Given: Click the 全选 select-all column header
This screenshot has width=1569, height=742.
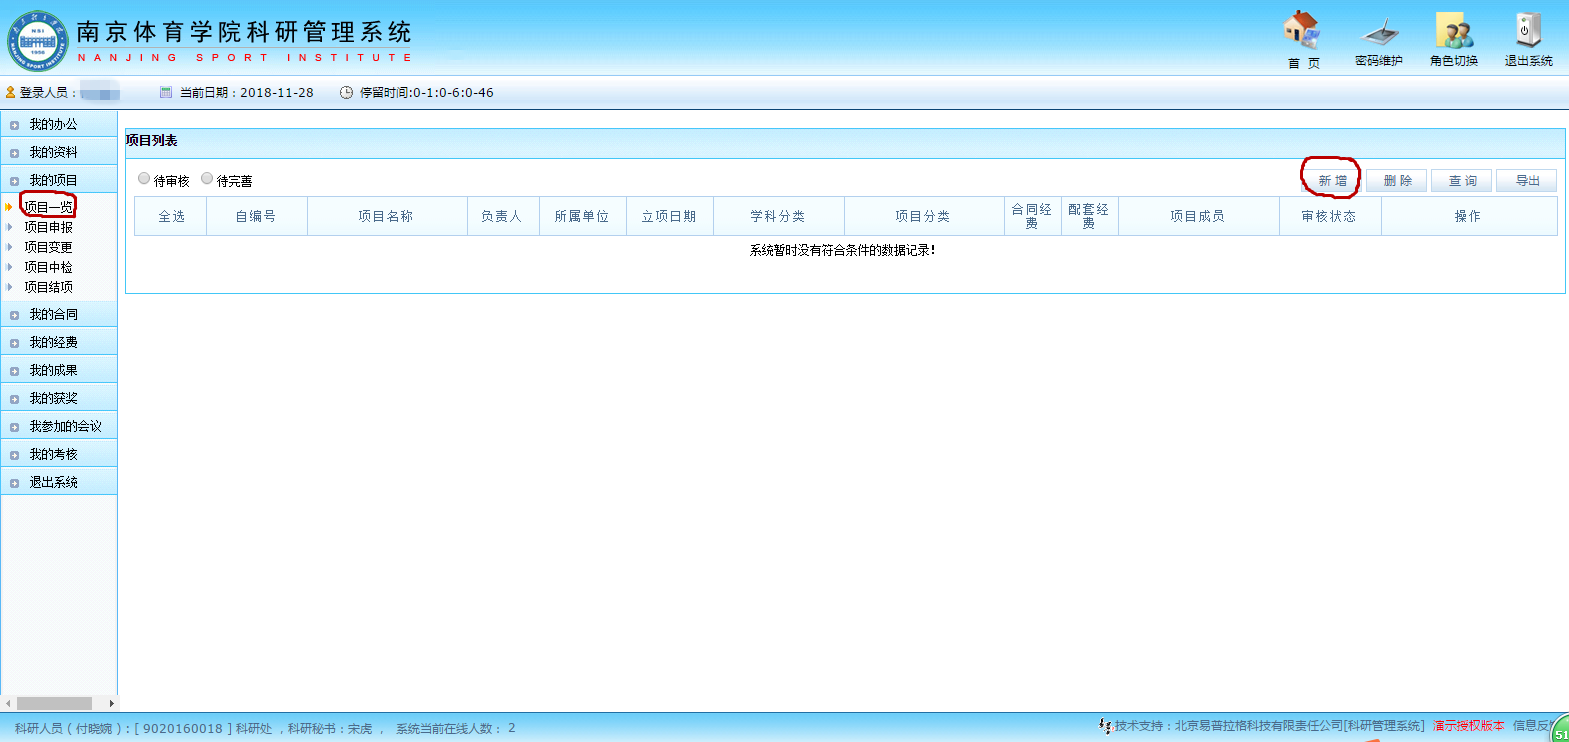Looking at the screenshot, I should point(171,216).
